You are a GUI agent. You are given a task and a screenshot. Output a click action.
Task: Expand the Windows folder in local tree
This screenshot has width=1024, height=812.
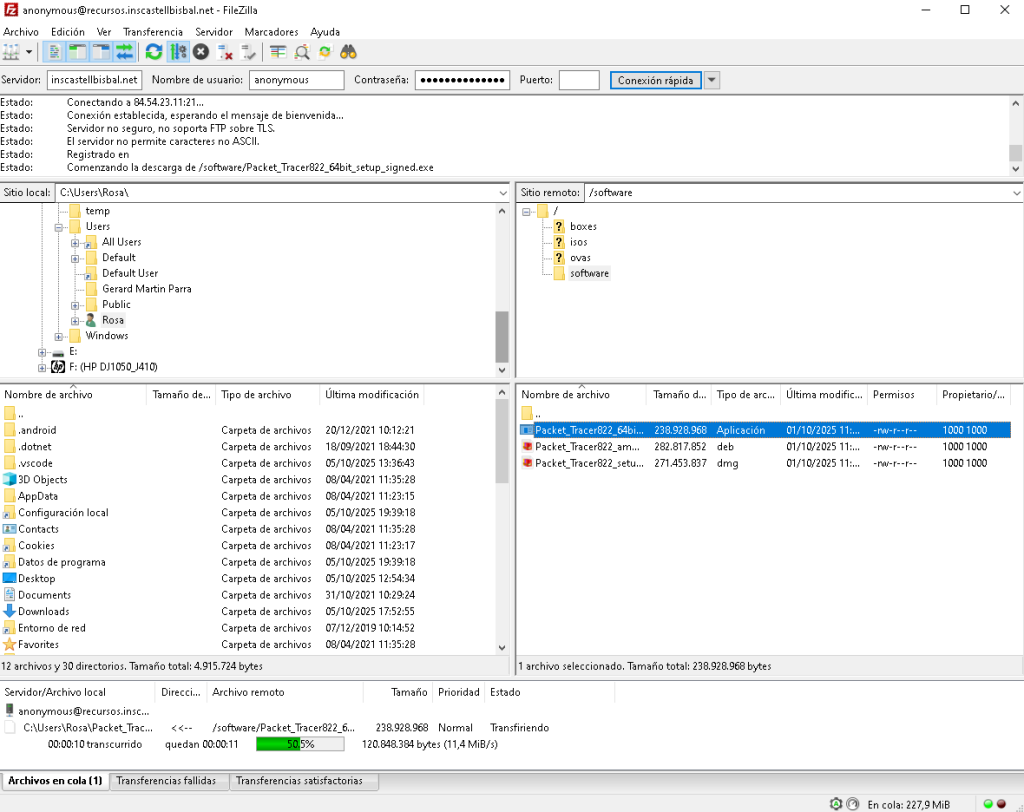point(60,336)
